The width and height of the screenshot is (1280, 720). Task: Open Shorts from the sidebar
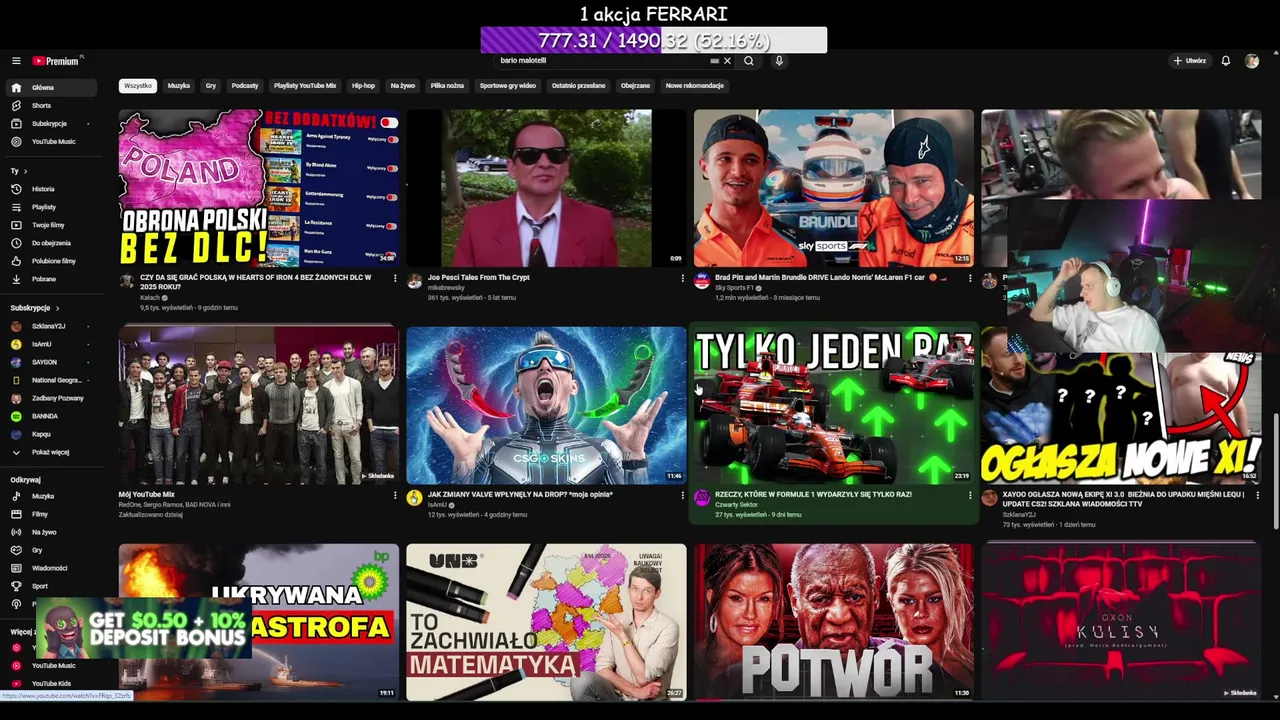pos(50,106)
